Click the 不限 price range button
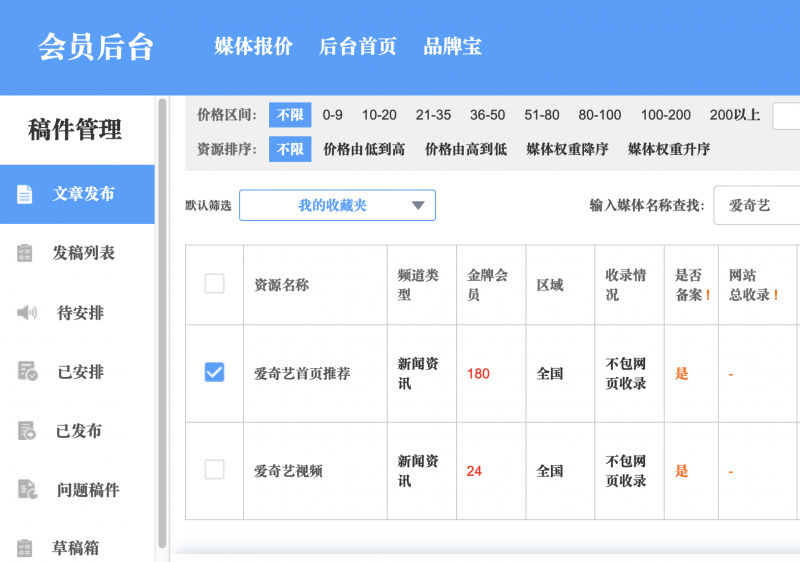 click(x=290, y=115)
